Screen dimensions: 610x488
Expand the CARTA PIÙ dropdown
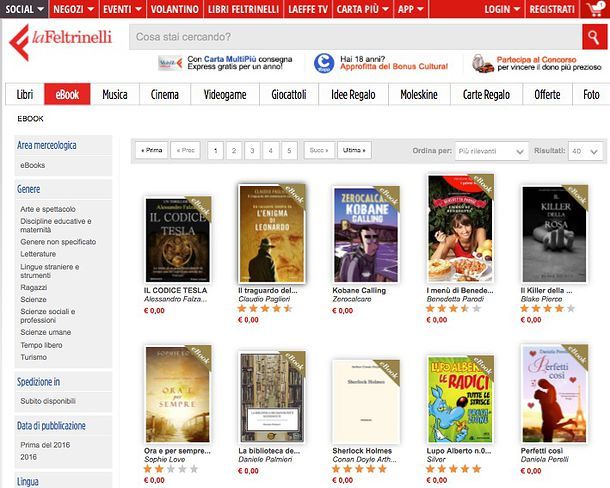click(363, 9)
